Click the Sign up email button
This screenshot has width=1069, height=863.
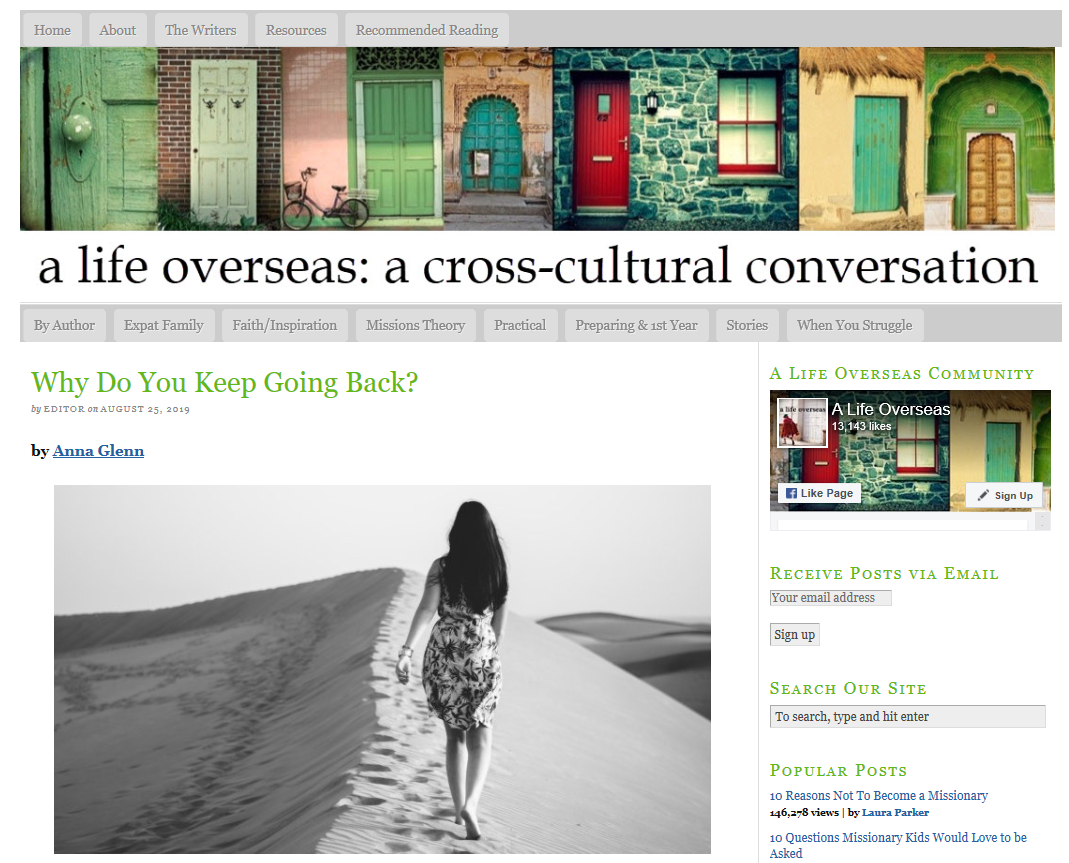[794, 635]
